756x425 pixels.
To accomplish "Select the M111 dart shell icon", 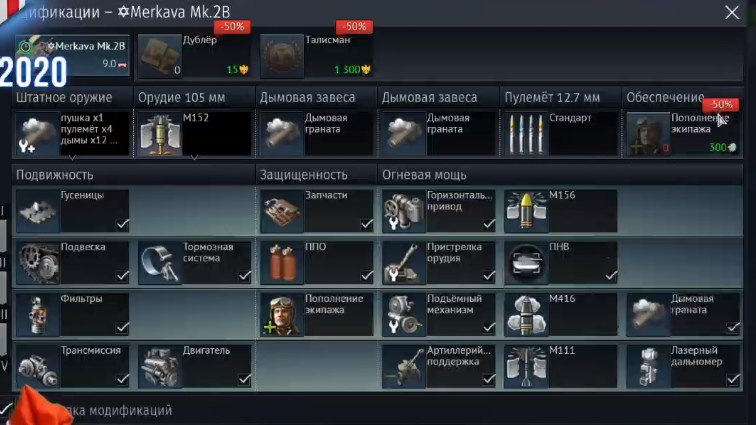I will 526,367.
